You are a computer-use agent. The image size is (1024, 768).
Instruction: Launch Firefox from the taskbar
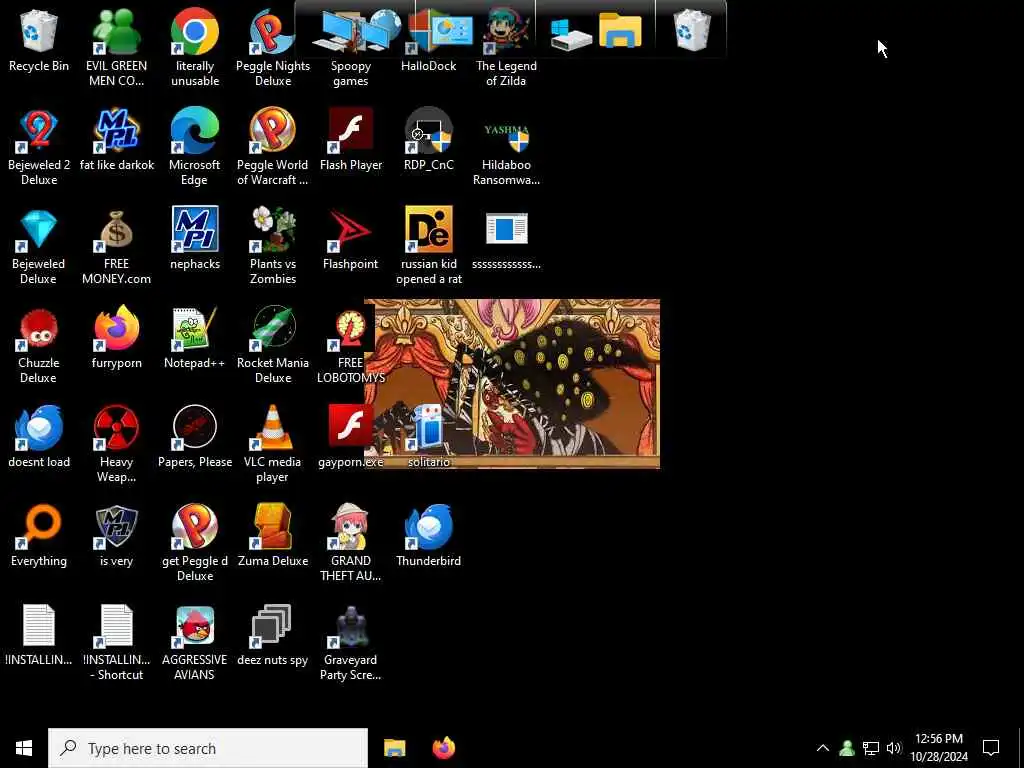[444, 748]
